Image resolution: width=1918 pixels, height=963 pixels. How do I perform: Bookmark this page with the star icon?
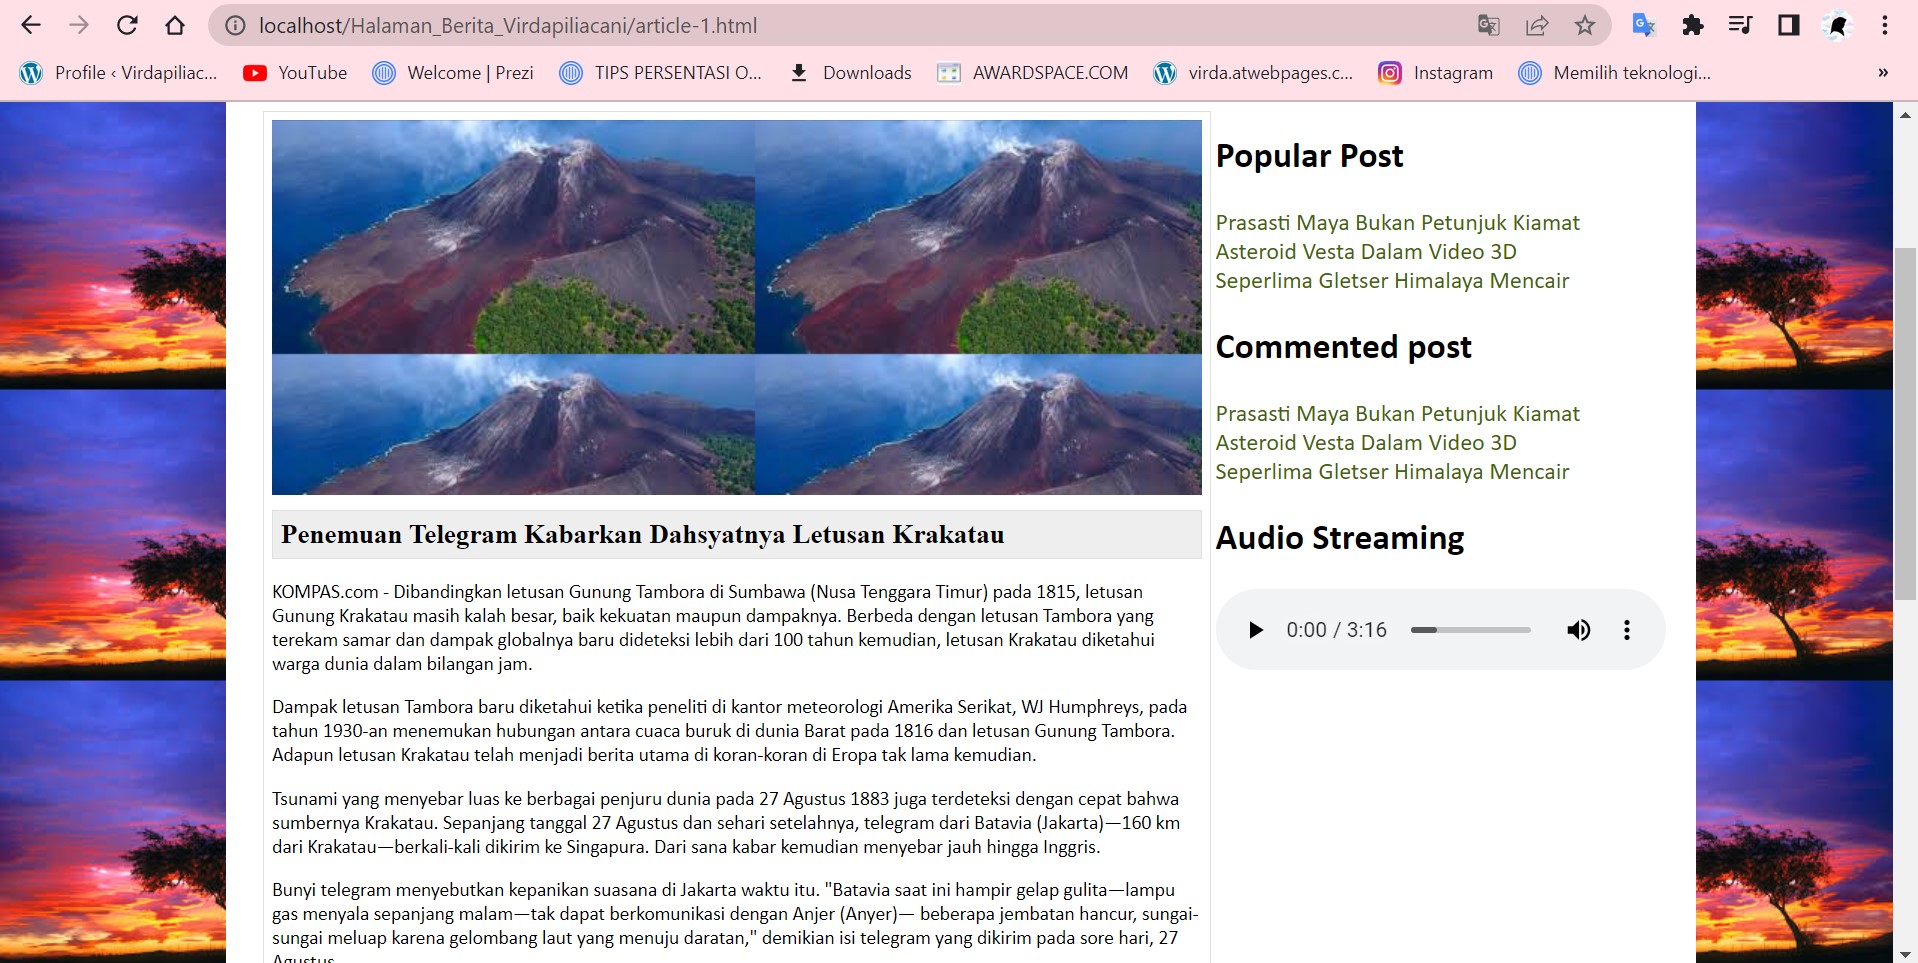[x=1585, y=25]
